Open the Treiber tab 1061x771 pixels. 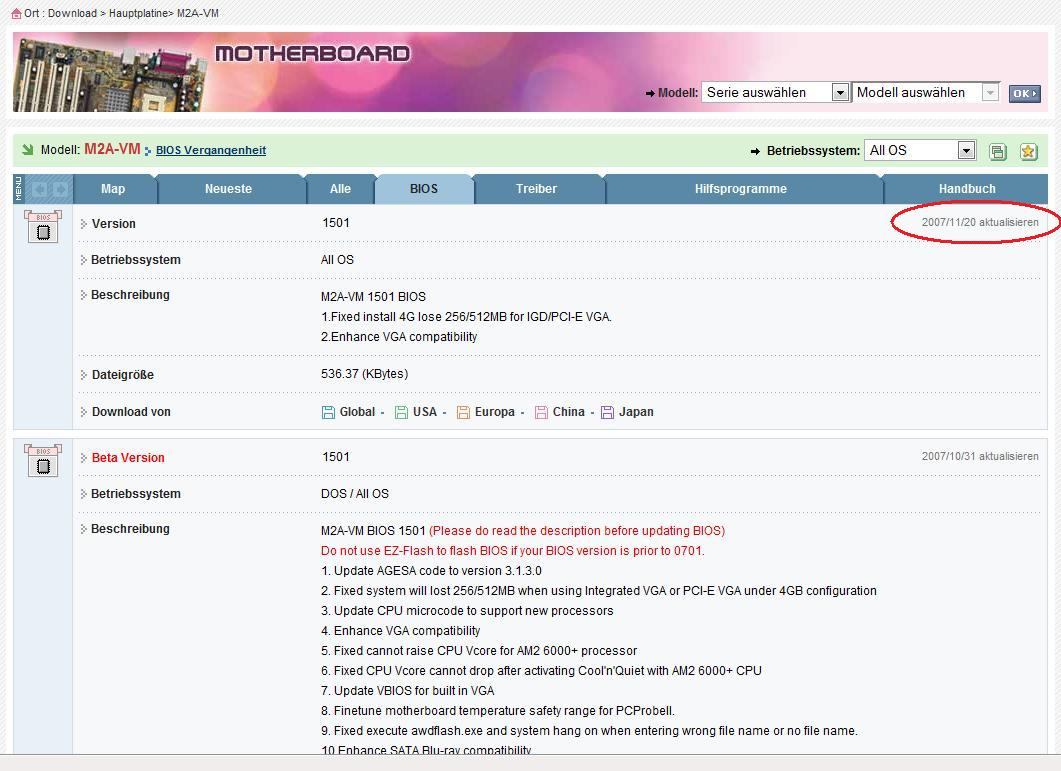coord(537,189)
